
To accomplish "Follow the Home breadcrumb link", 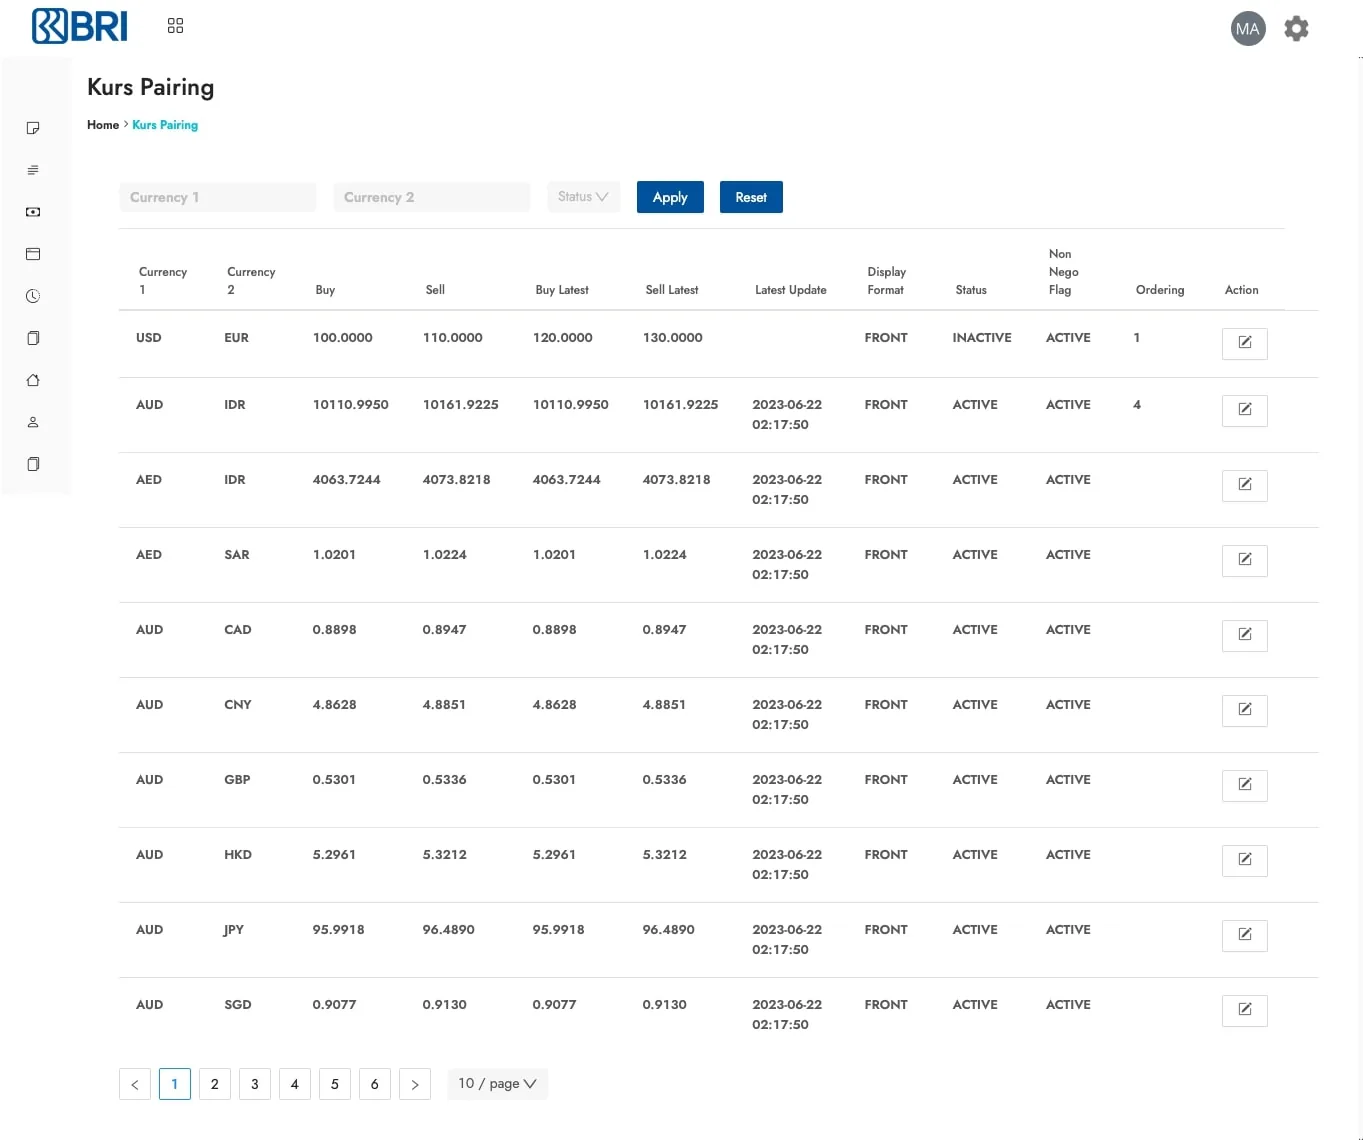I will tap(103, 125).
